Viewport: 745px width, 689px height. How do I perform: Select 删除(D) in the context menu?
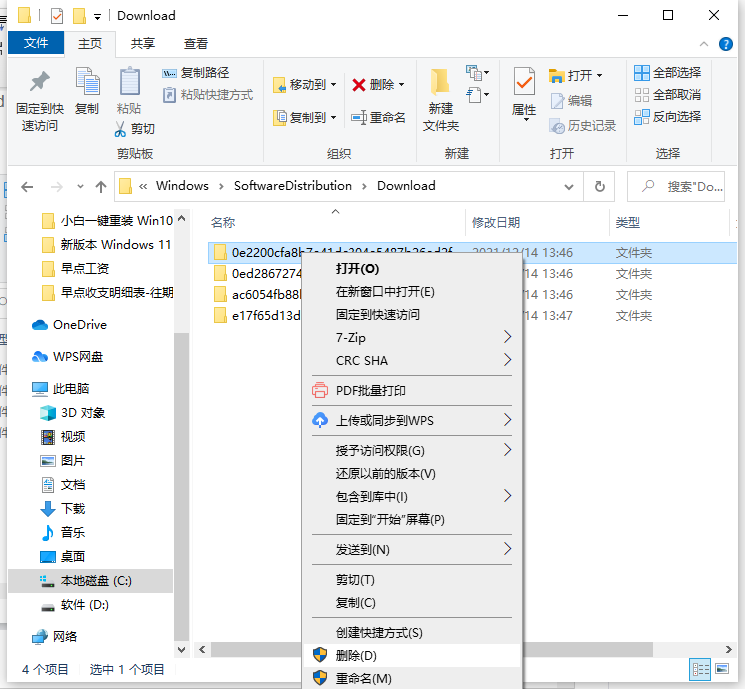[356, 656]
